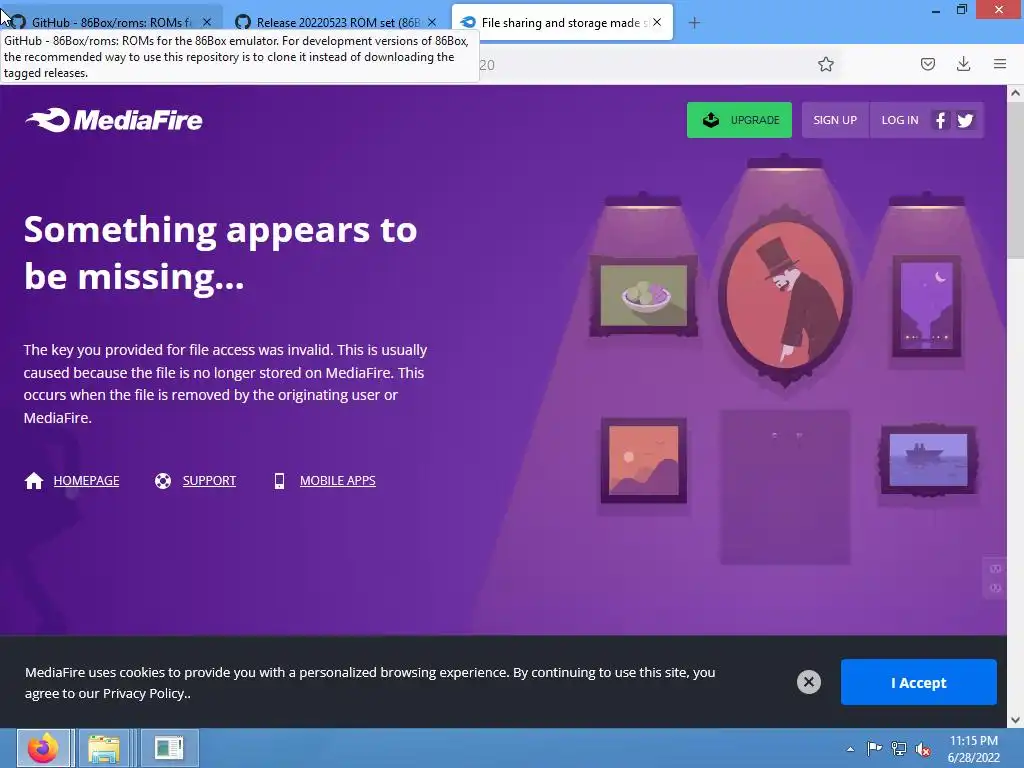Image resolution: width=1024 pixels, height=768 pixels.
Task: Log in with the Twitter icon
Action: (965, 120)
